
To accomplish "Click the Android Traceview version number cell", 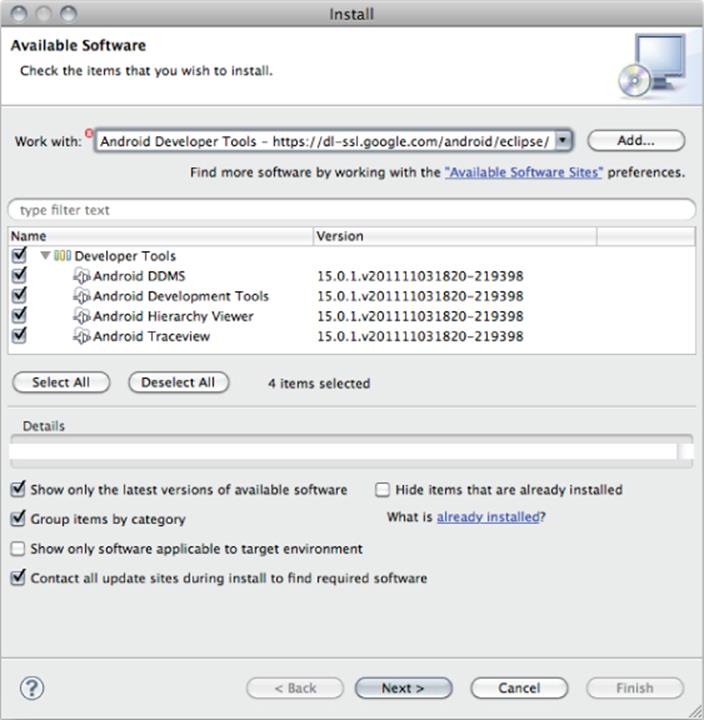I will 420,337.
